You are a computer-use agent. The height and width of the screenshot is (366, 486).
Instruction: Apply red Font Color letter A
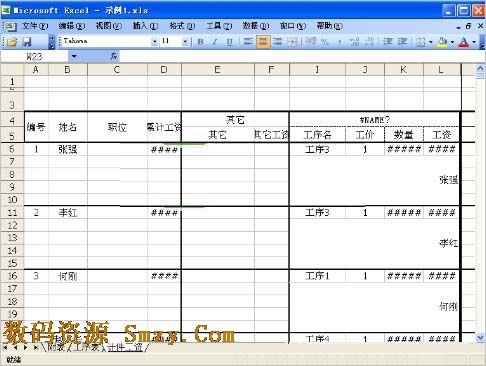tap(464, 42)
